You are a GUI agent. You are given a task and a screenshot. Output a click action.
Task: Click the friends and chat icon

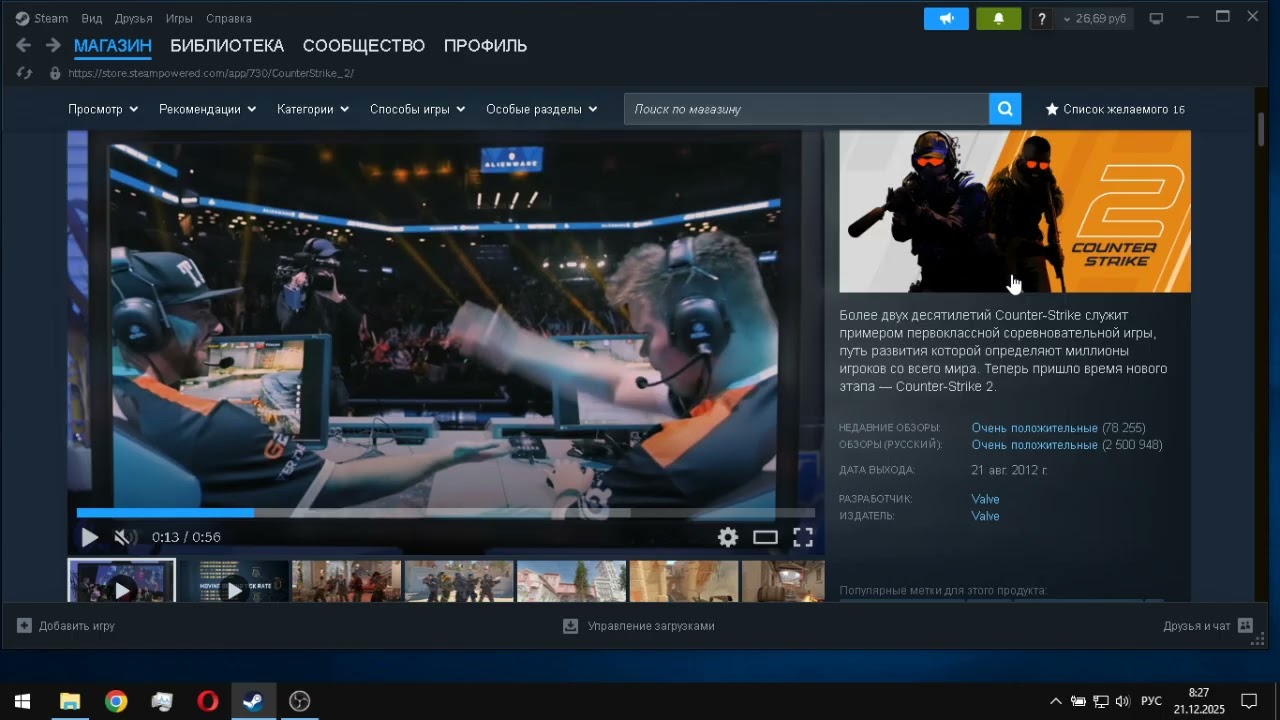click(1245, 625)
